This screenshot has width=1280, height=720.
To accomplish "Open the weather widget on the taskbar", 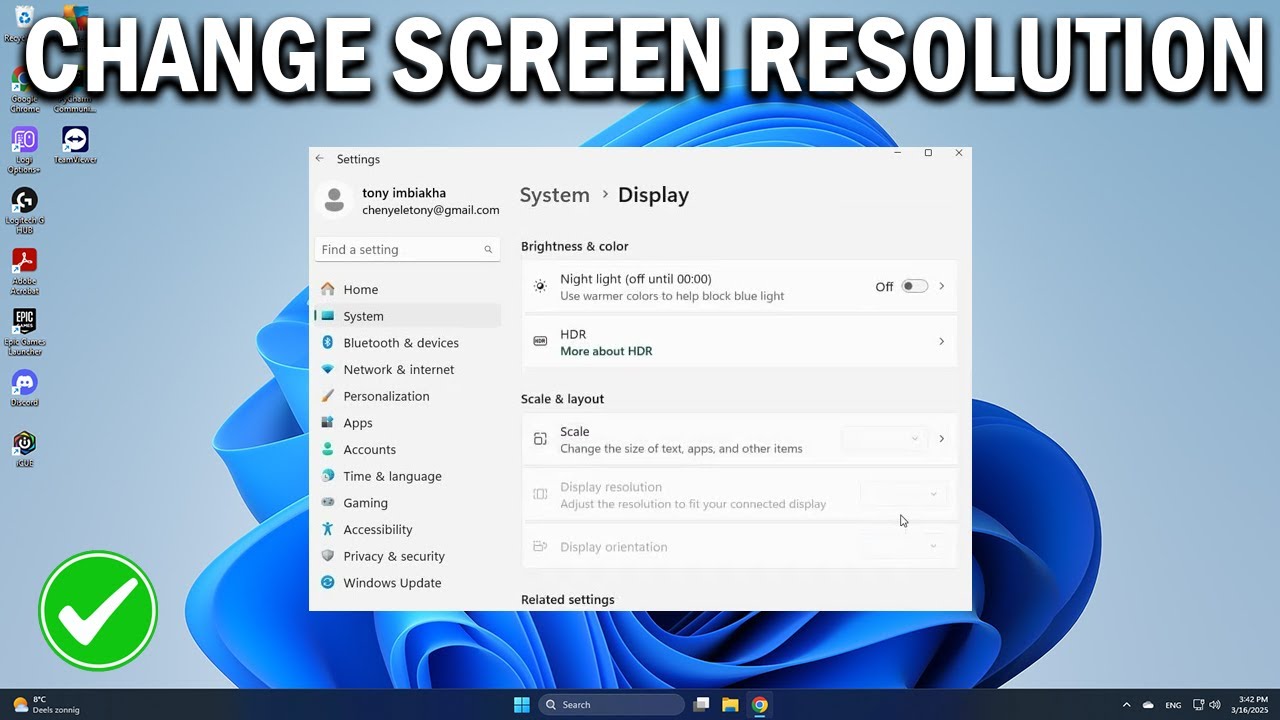I will (47, 705).
